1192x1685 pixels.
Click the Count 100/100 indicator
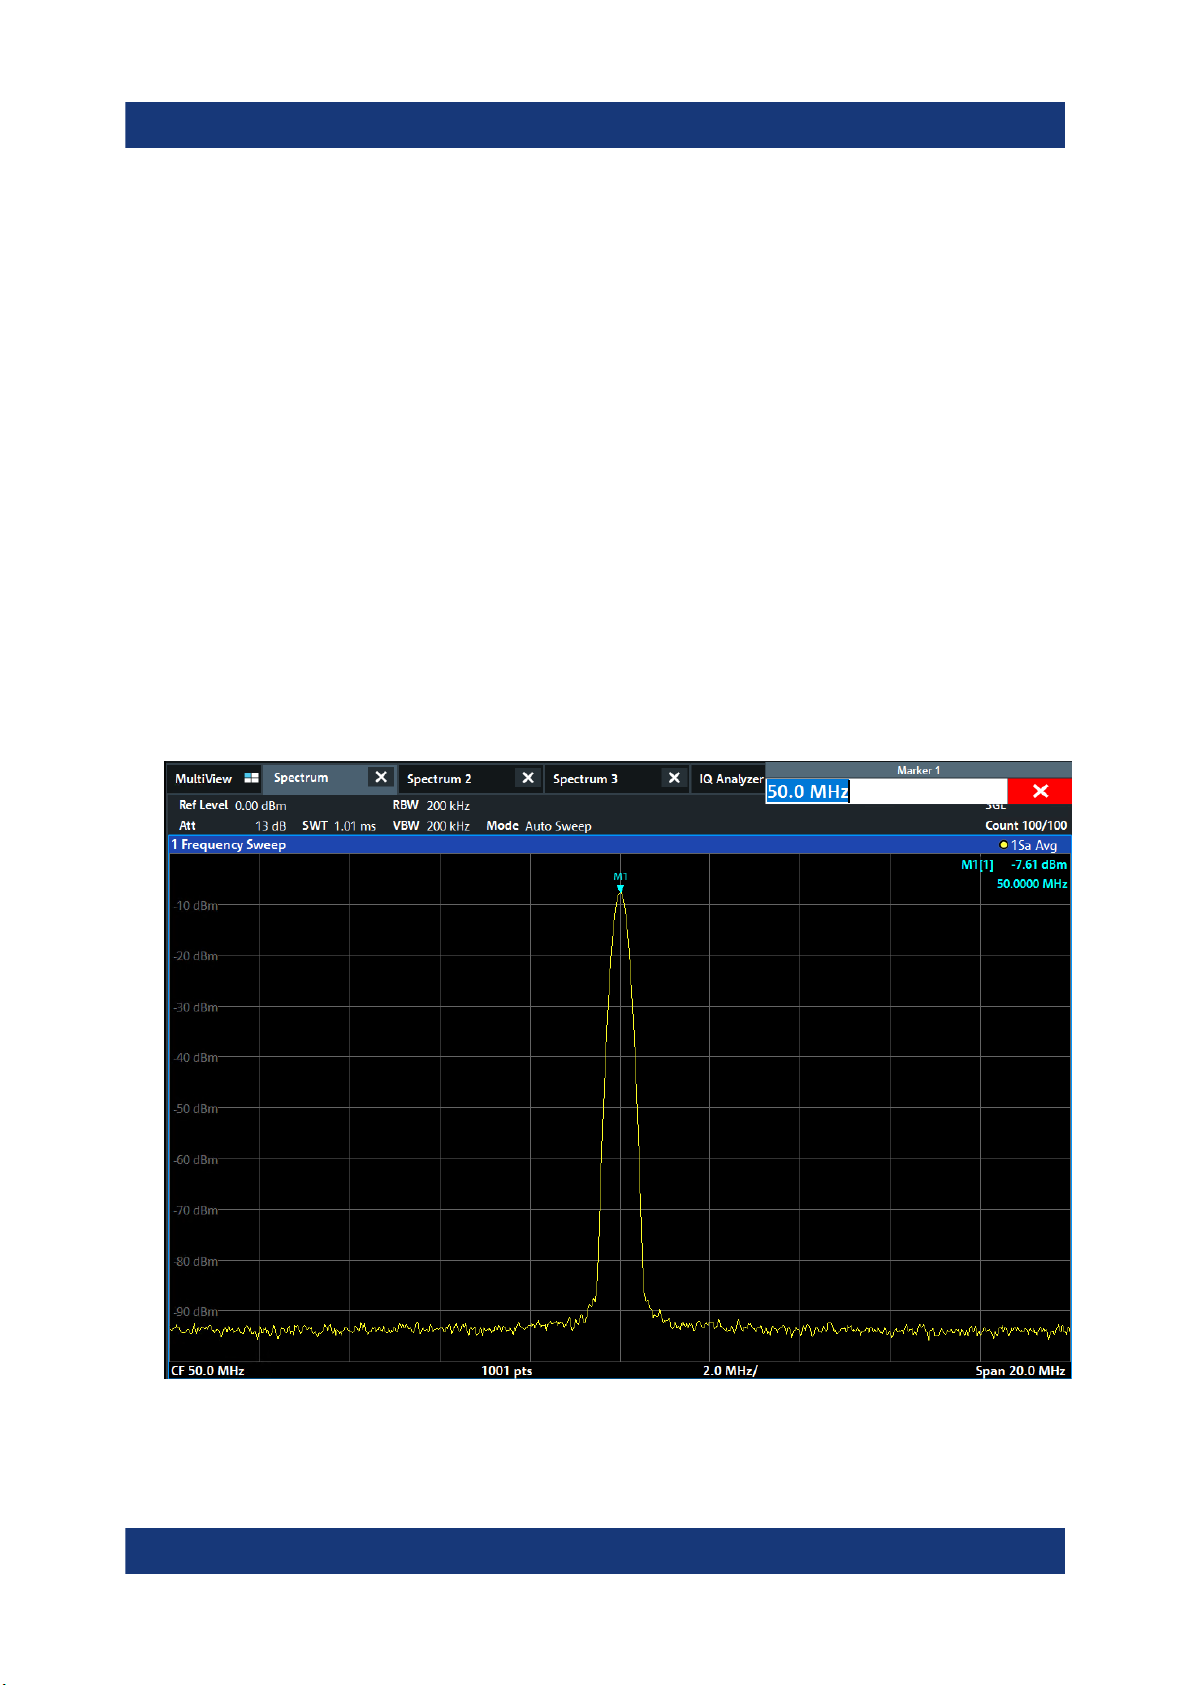tap(1026, 825)
